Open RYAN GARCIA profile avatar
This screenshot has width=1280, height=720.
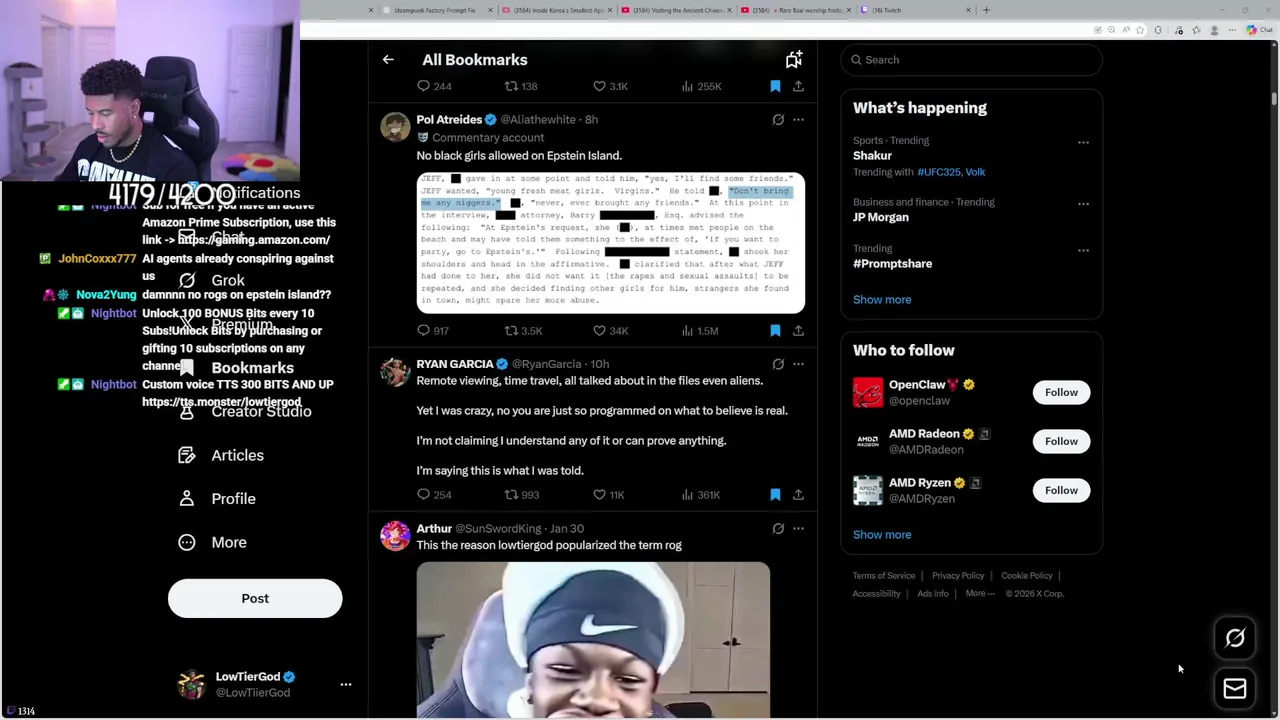[395, 372]
